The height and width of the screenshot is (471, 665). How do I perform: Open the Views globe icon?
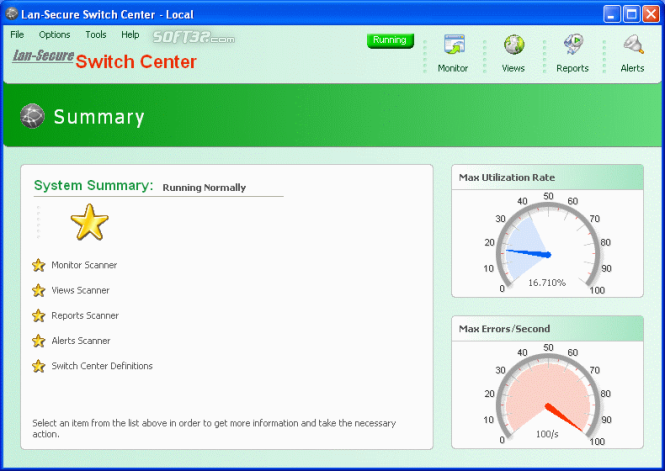point(514,45)
